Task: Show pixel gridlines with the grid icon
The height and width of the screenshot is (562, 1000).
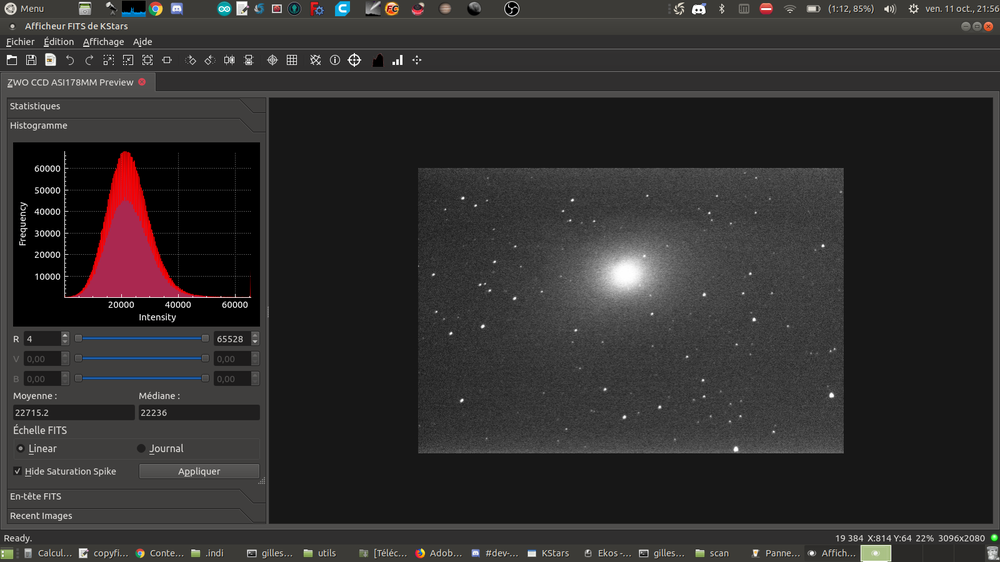Action: [x=292, y=61]
